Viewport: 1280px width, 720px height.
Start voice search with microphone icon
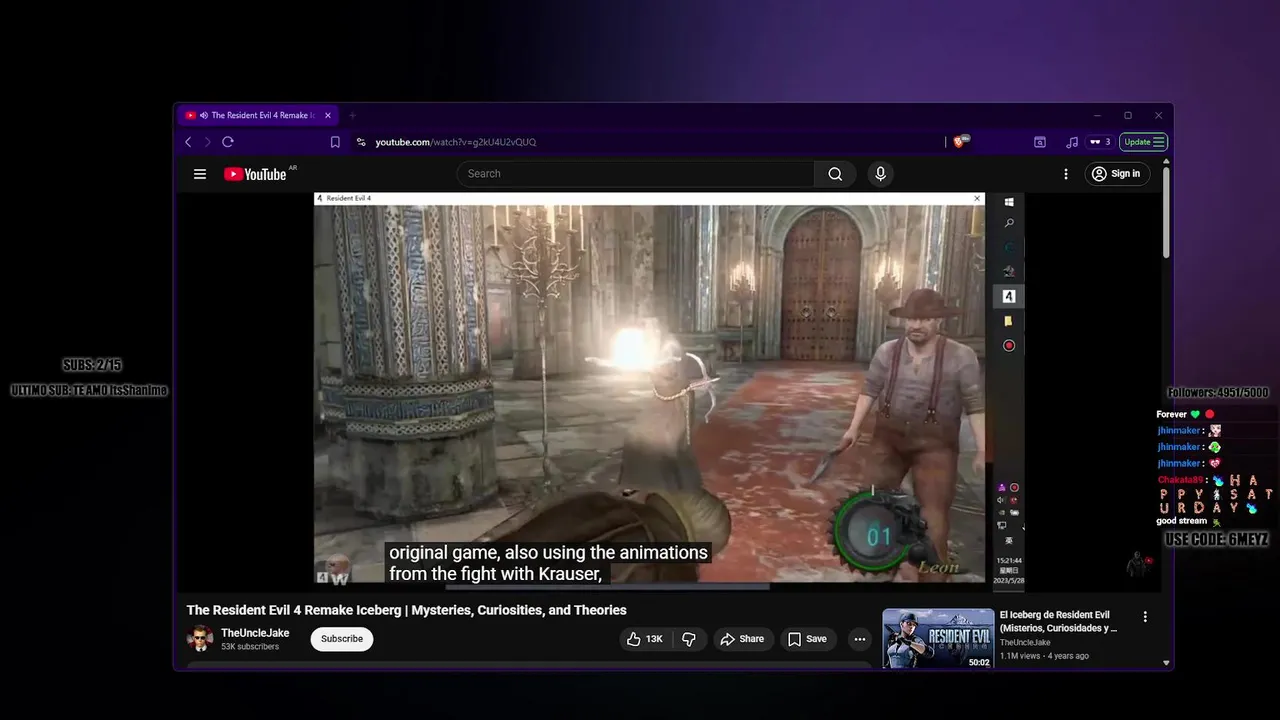point(880,174)
